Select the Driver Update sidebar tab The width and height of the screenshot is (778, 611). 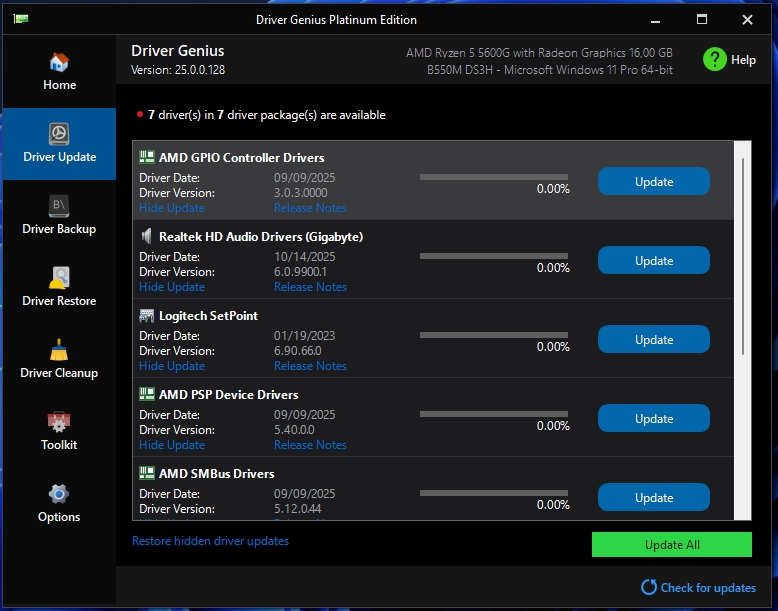pyautogui.click(x=59, y=143)
